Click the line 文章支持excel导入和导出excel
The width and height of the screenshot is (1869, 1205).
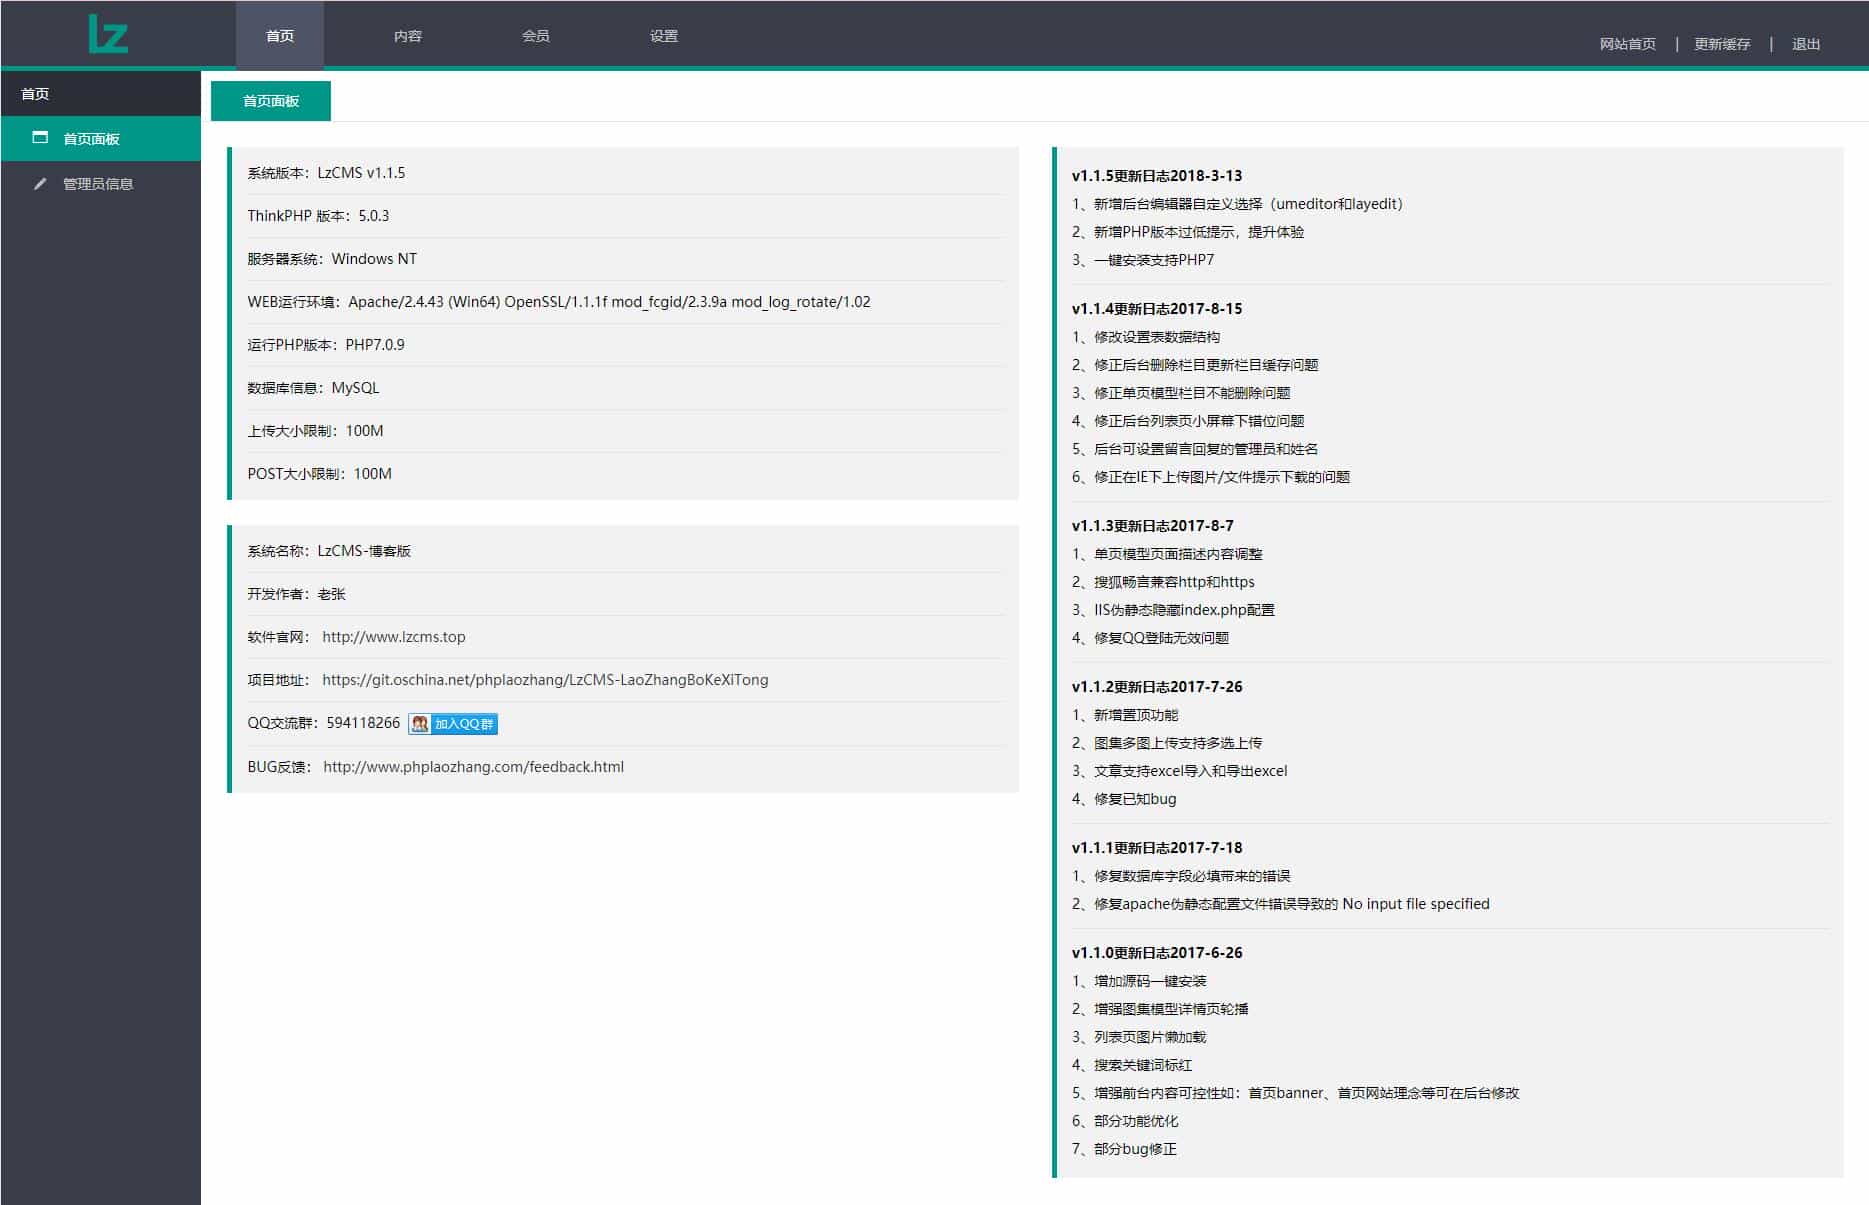coord(1180,771)
